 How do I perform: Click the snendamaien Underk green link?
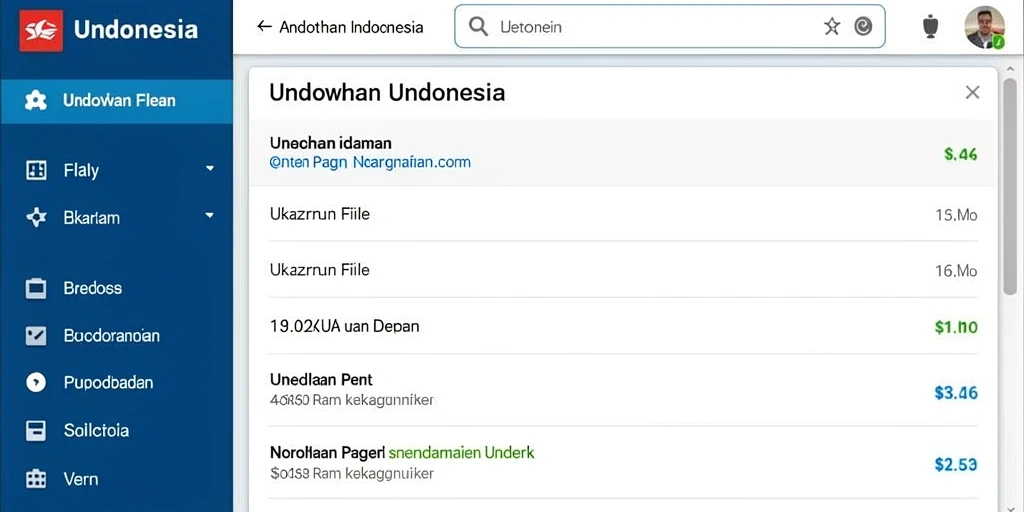pos(461,452)
